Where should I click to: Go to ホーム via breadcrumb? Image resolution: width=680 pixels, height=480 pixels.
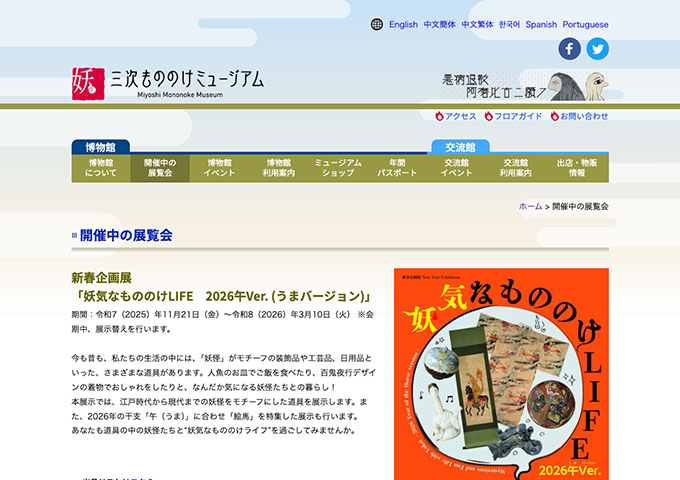[x=530, y=206]
